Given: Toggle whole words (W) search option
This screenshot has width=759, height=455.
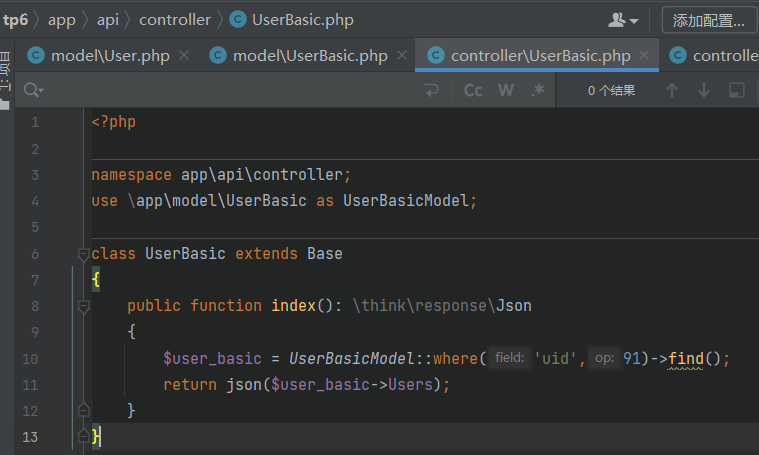Looking at the screenshot, I should (506, 90).
